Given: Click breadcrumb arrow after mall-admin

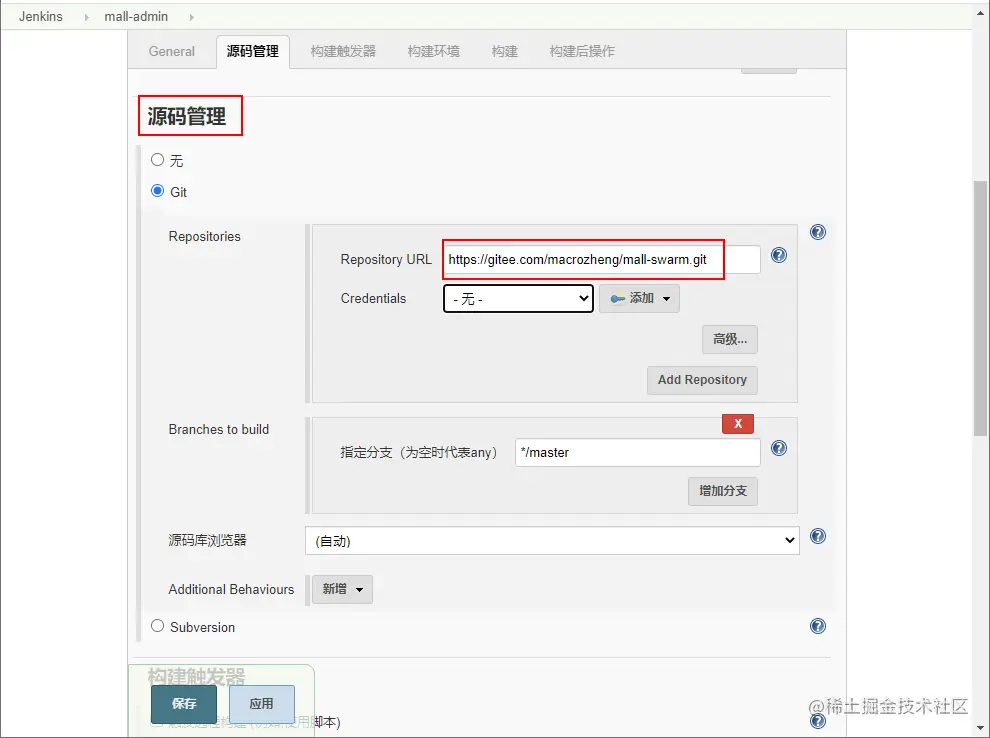Looking at the screenshot, I should (191, 17).
